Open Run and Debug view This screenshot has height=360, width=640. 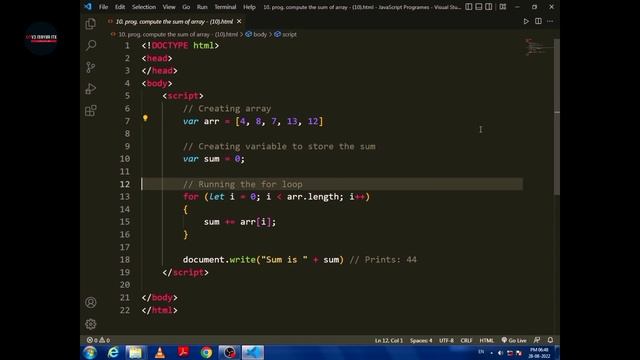click(x=91, y=89)
